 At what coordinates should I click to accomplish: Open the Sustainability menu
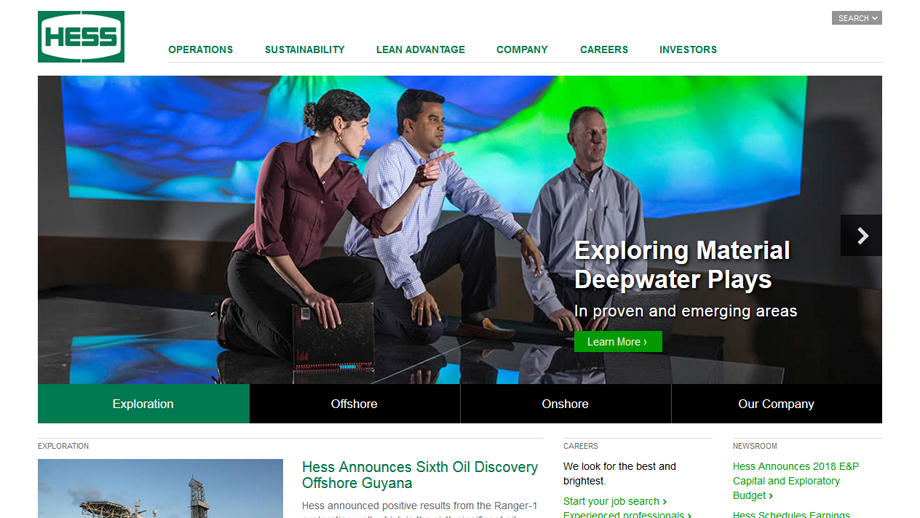(304, 49)
